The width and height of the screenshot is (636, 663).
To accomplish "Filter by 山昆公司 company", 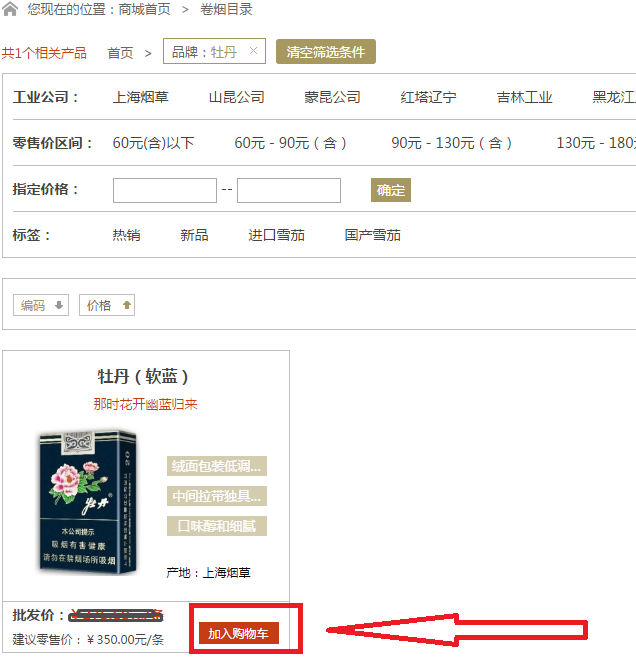I will pos(236,97).
